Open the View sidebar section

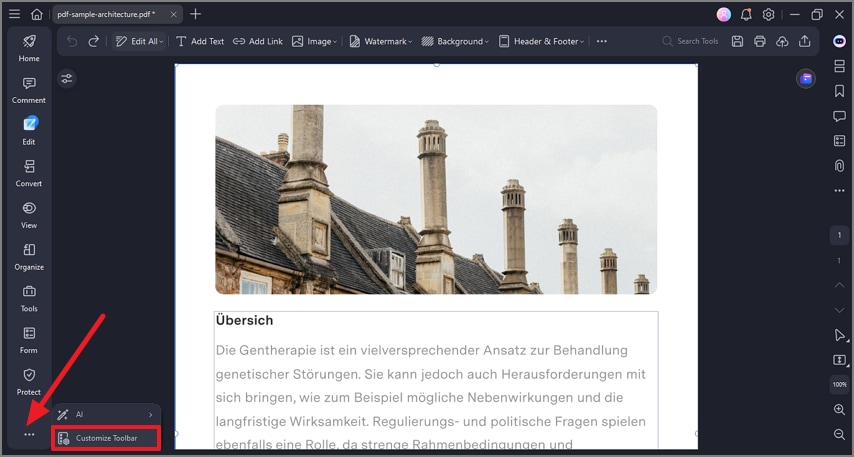click(29, 215)
